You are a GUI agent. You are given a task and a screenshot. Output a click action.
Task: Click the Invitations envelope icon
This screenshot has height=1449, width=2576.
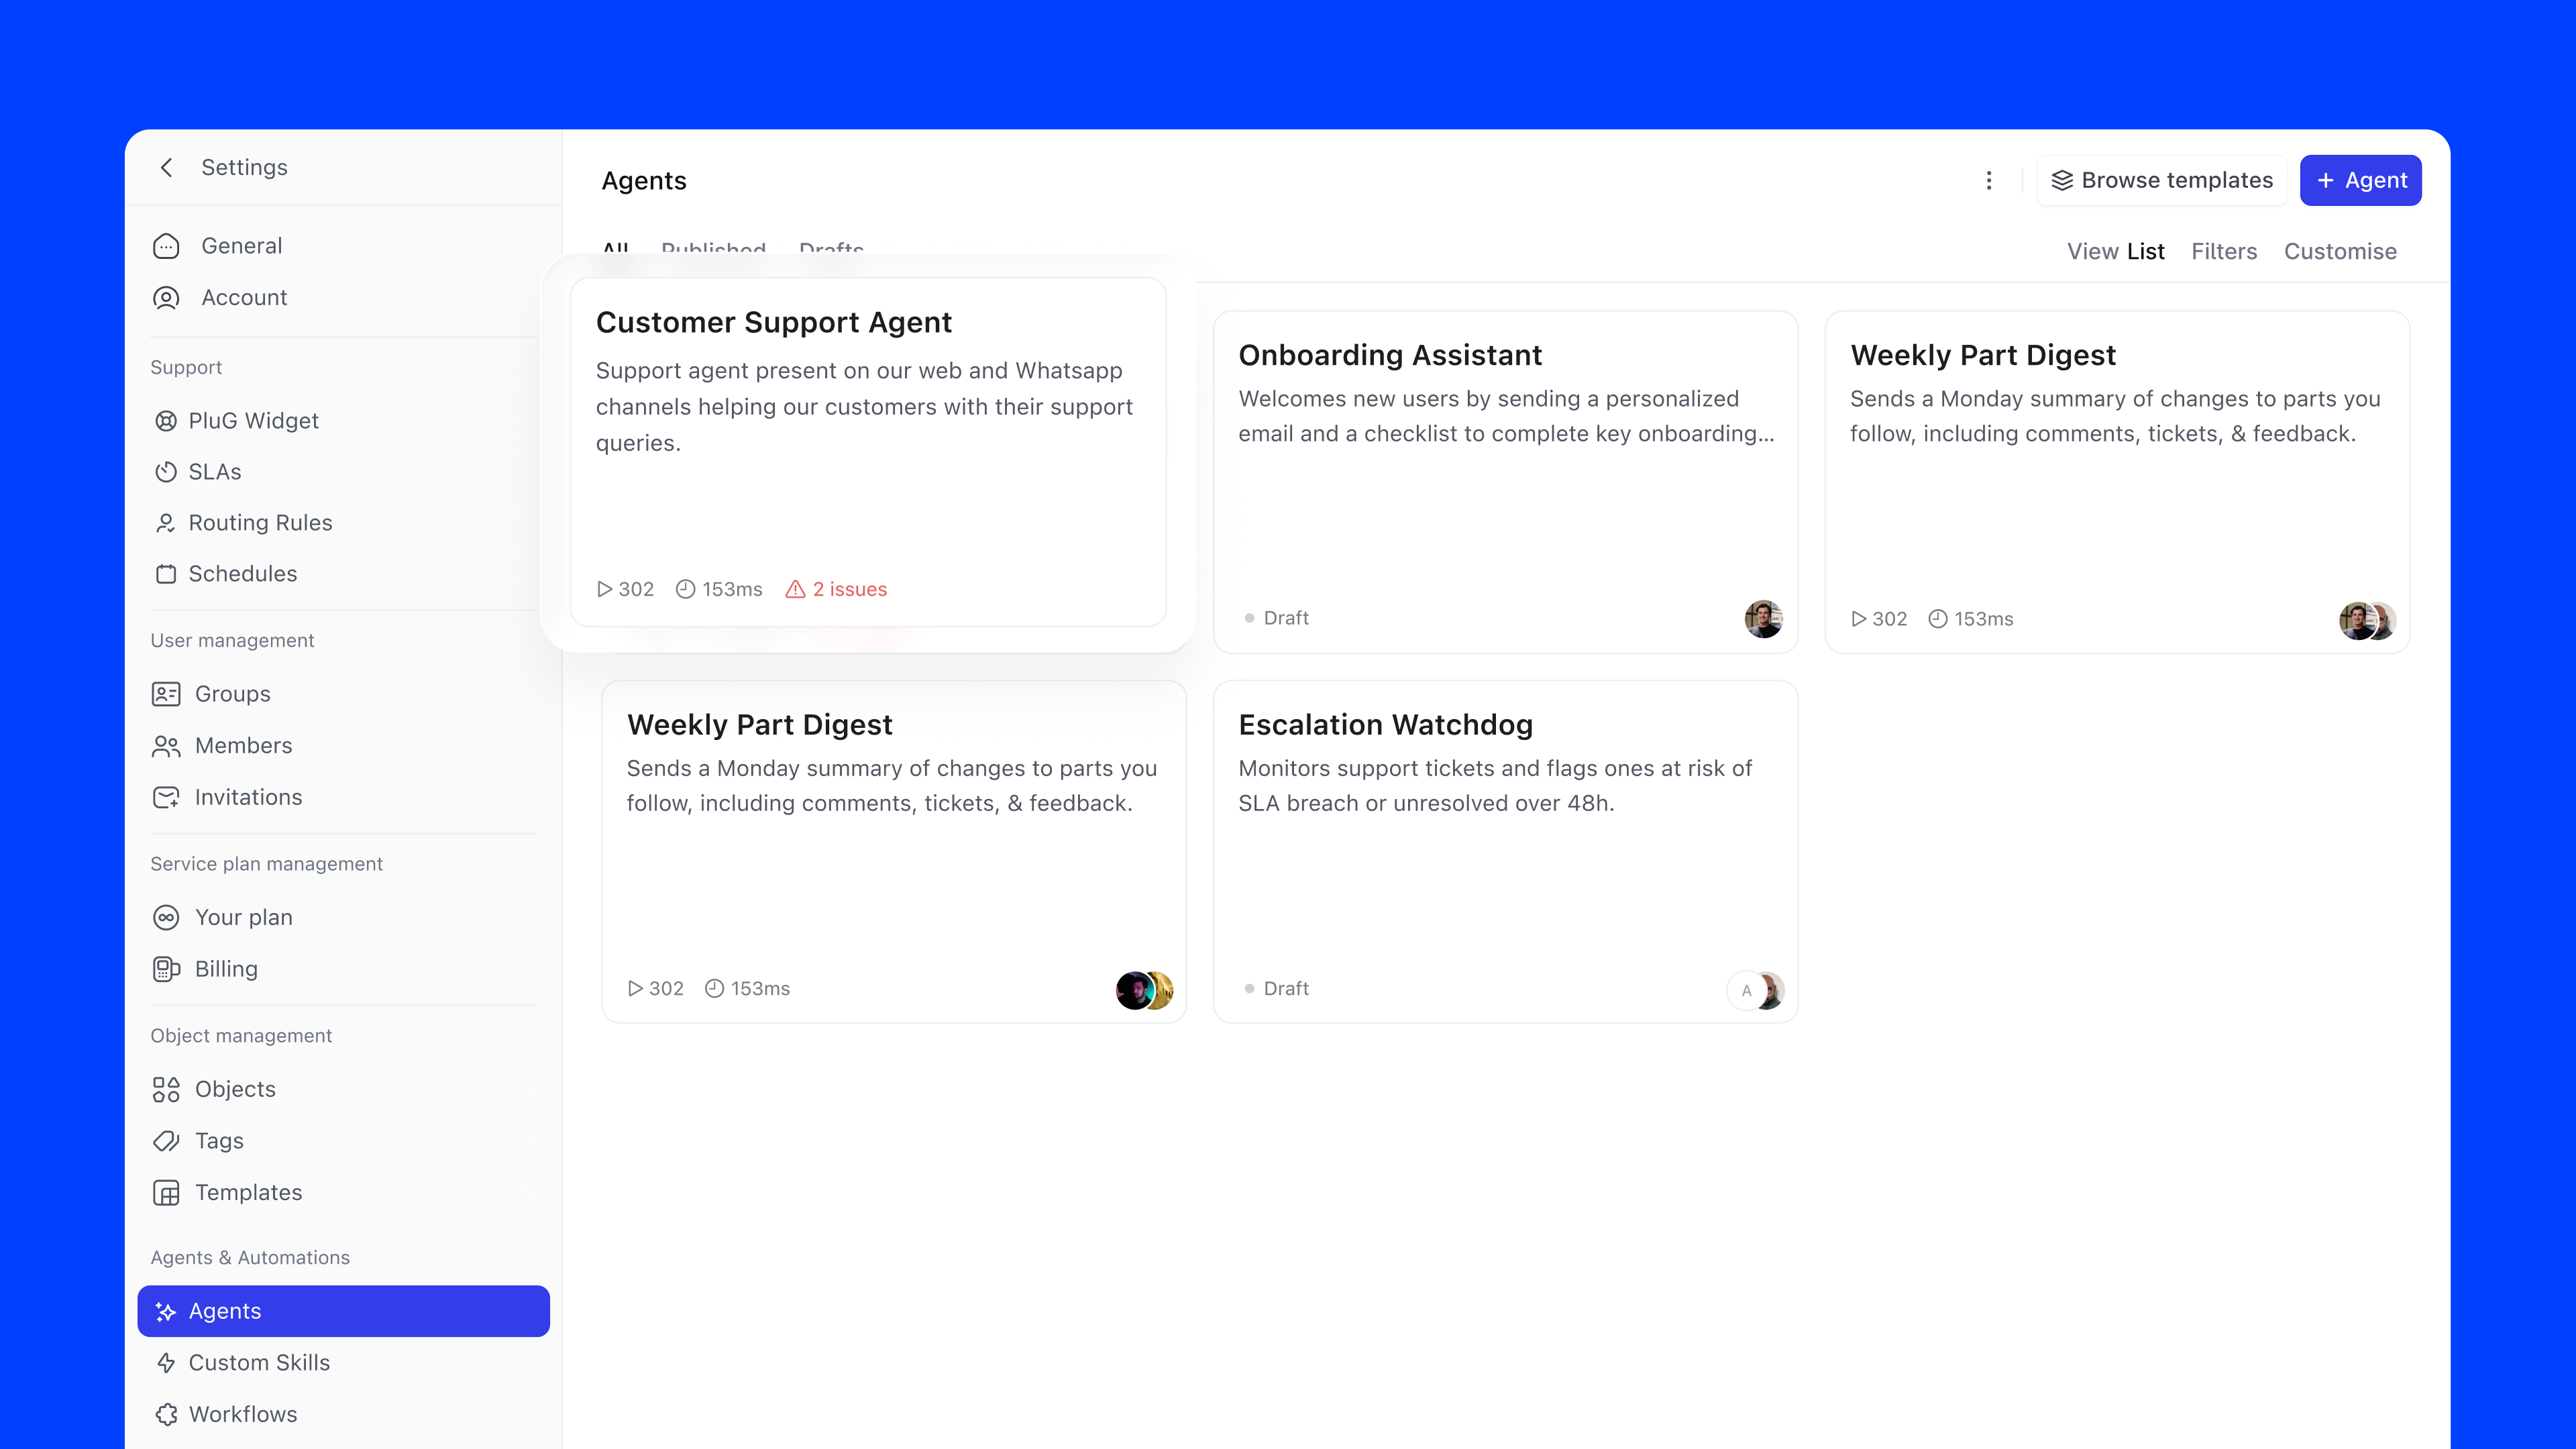(x=166, y=797)
